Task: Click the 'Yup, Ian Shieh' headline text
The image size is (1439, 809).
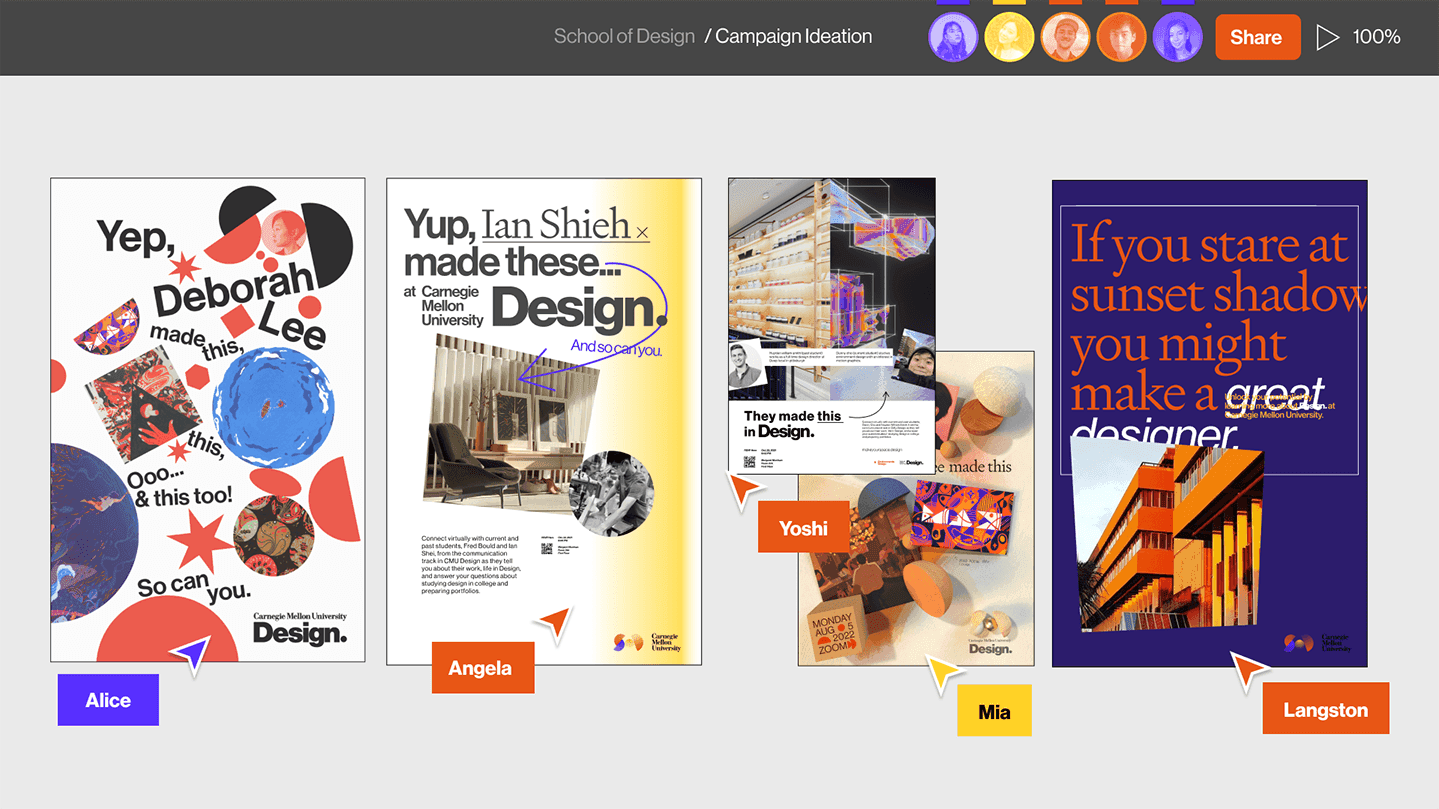Action: click(526, 225)
